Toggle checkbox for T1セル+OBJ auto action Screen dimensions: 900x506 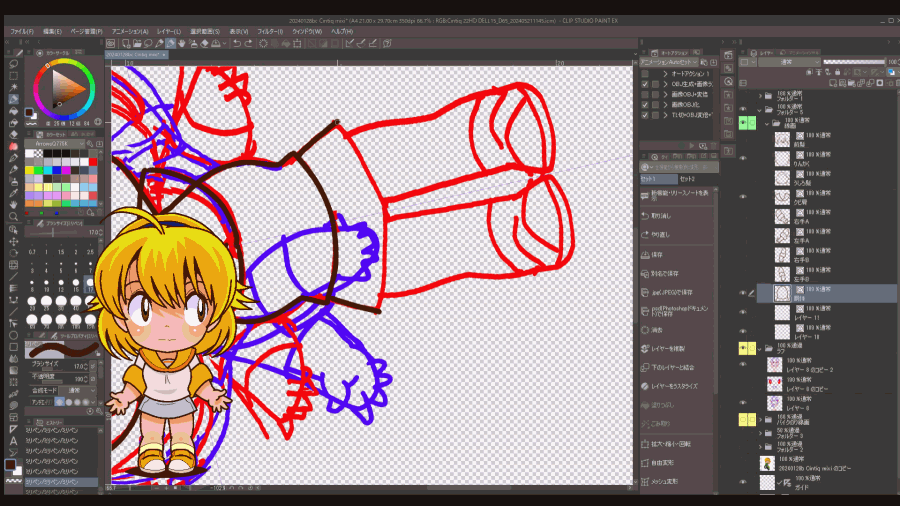pyautogui.click(x=645, y=115)
